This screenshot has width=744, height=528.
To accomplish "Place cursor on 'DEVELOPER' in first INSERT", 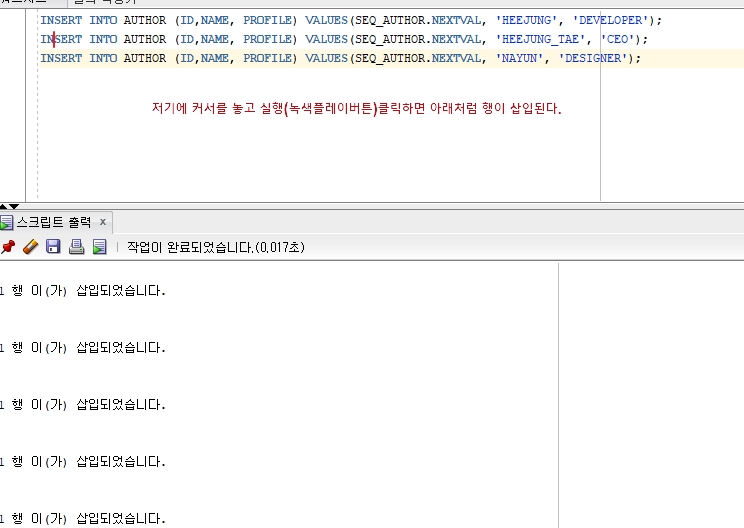I will (x=611, y=20).
